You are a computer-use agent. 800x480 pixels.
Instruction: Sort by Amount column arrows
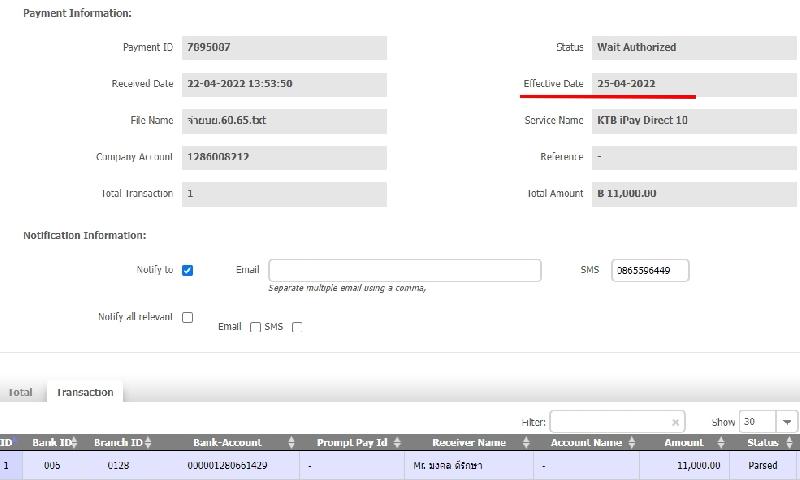pos(725,442)
